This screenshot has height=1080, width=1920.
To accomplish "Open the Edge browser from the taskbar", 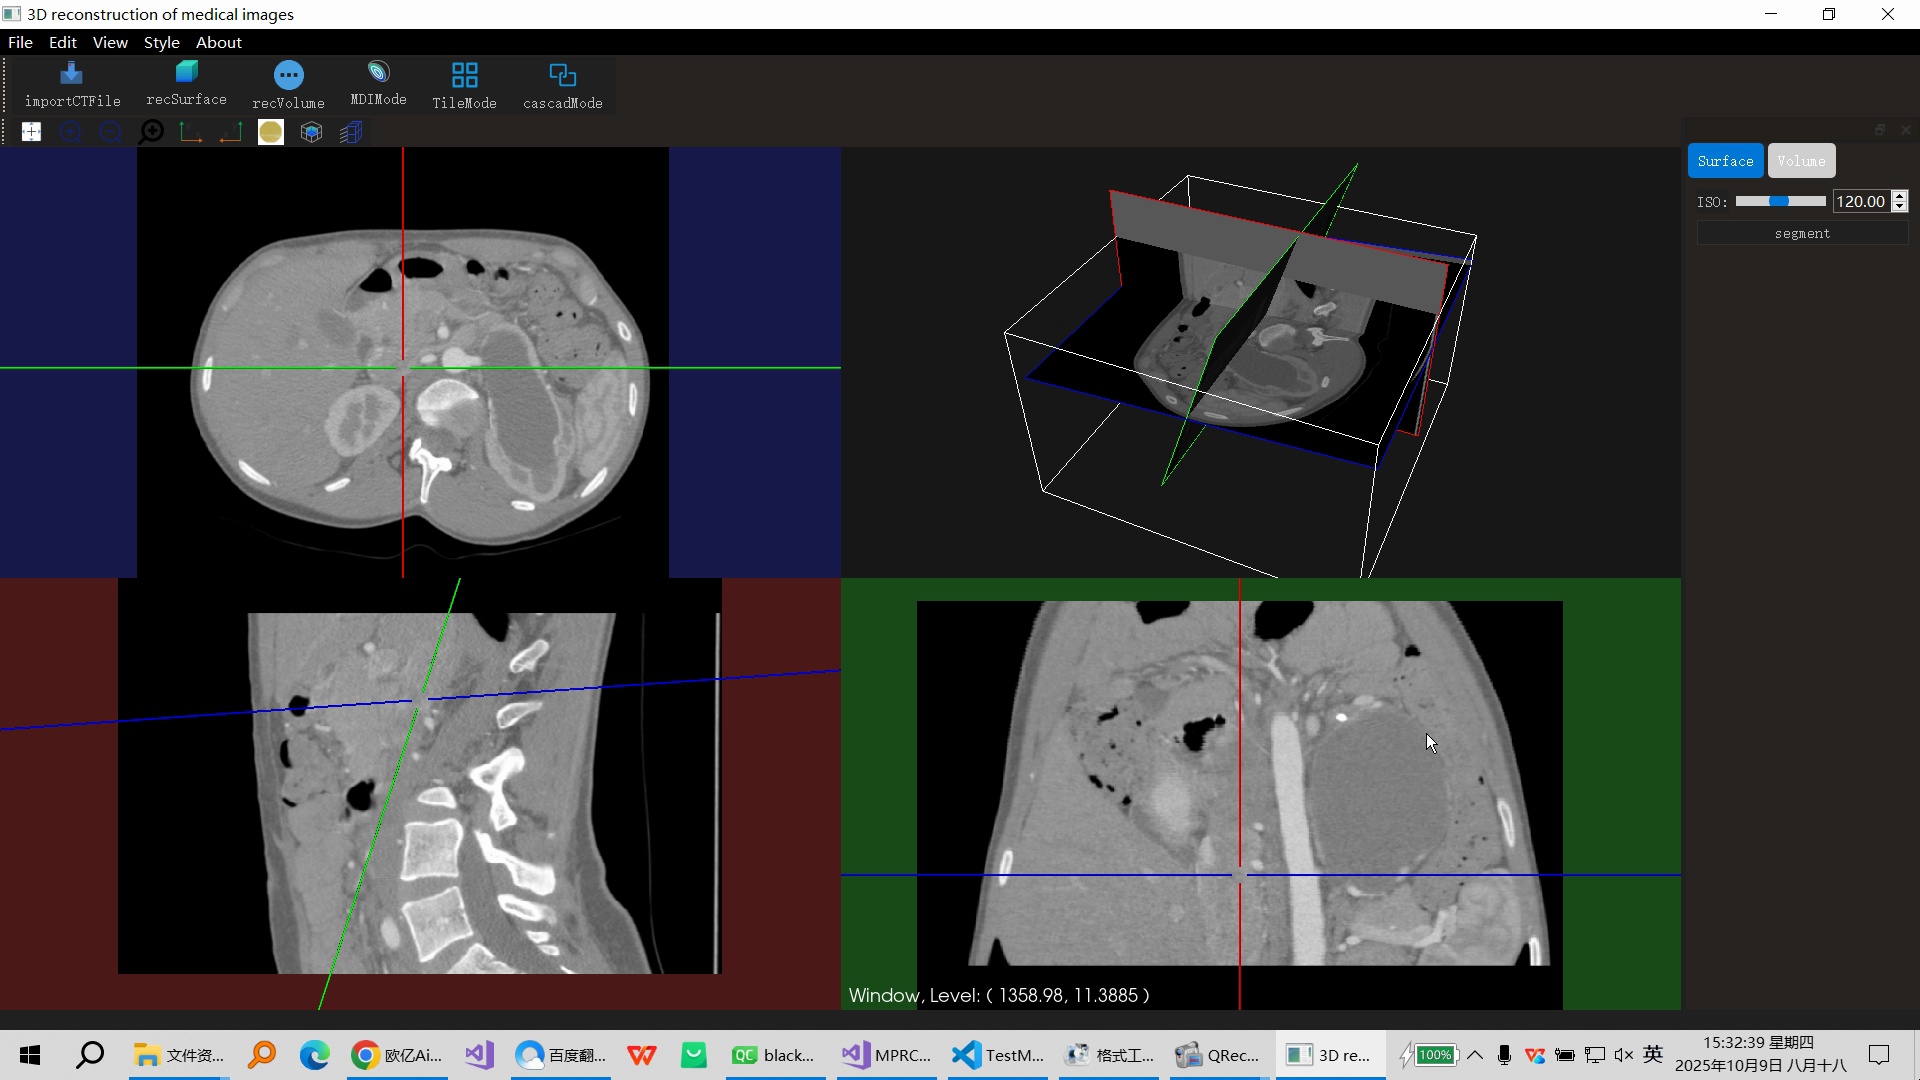I will coord(315,1055).
